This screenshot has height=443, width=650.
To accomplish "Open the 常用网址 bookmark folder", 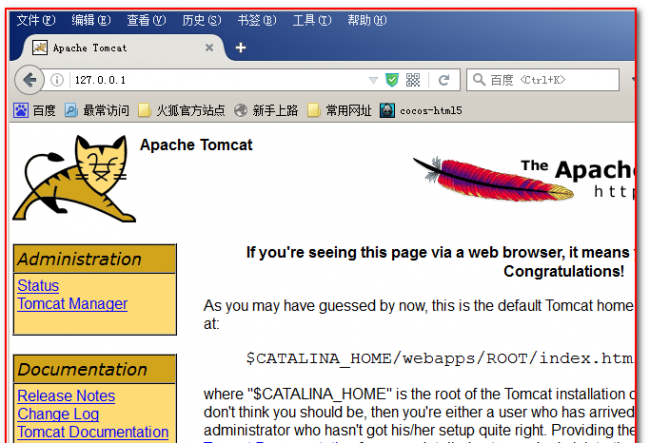I will coord(339,110).
